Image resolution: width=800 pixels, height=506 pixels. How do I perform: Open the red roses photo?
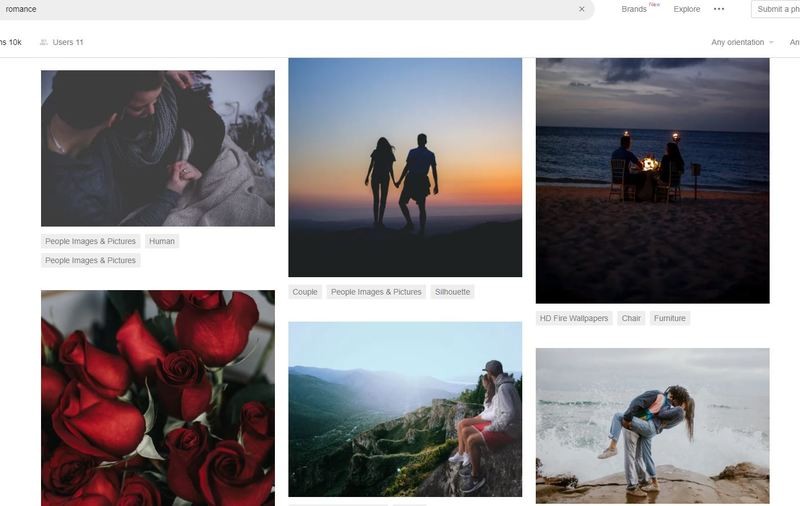157,398
